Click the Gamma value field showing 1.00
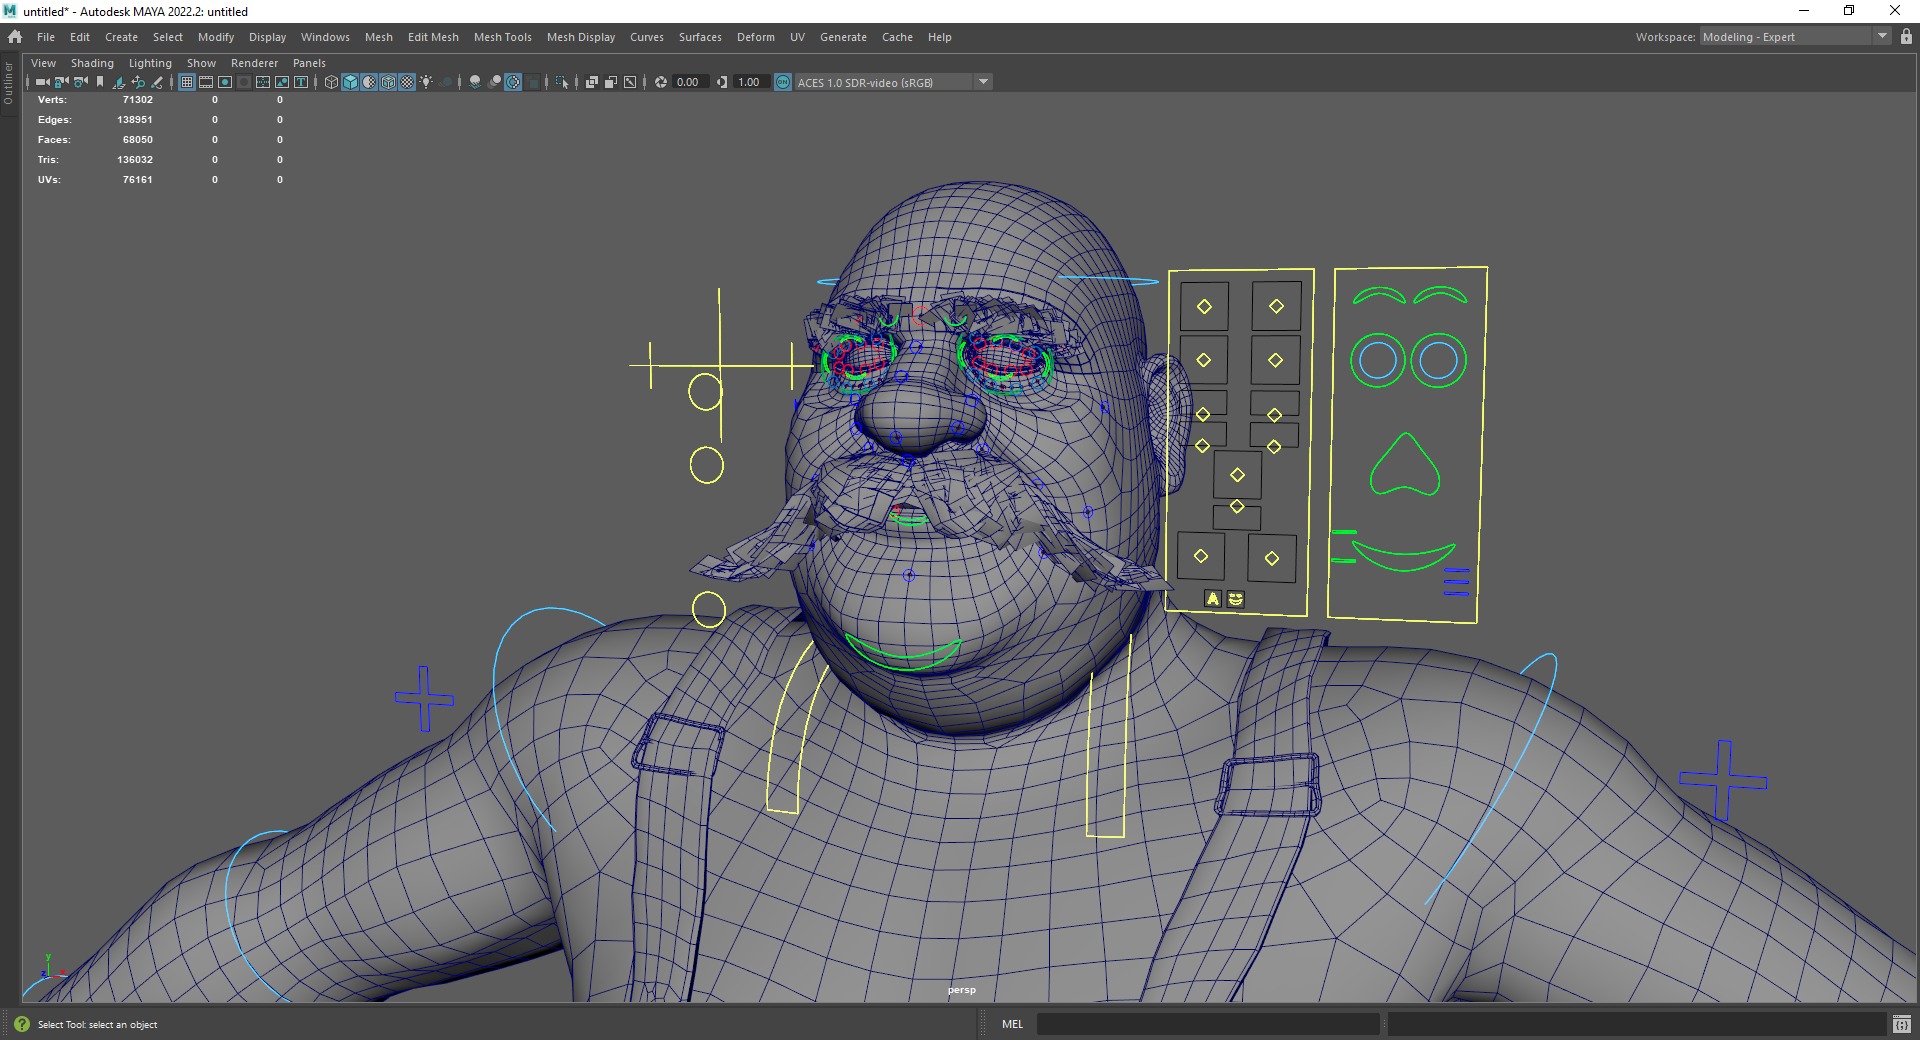Screen dimensions: 1920x1040 (x=751, y=82)
